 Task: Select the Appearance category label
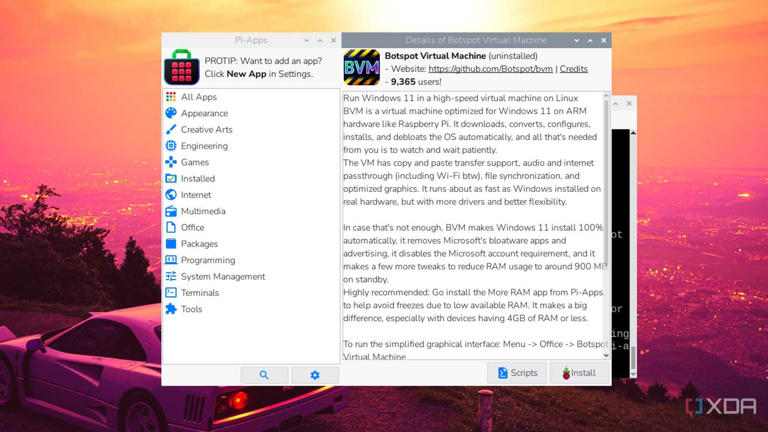pyautogui.click(x=204, y=113)
